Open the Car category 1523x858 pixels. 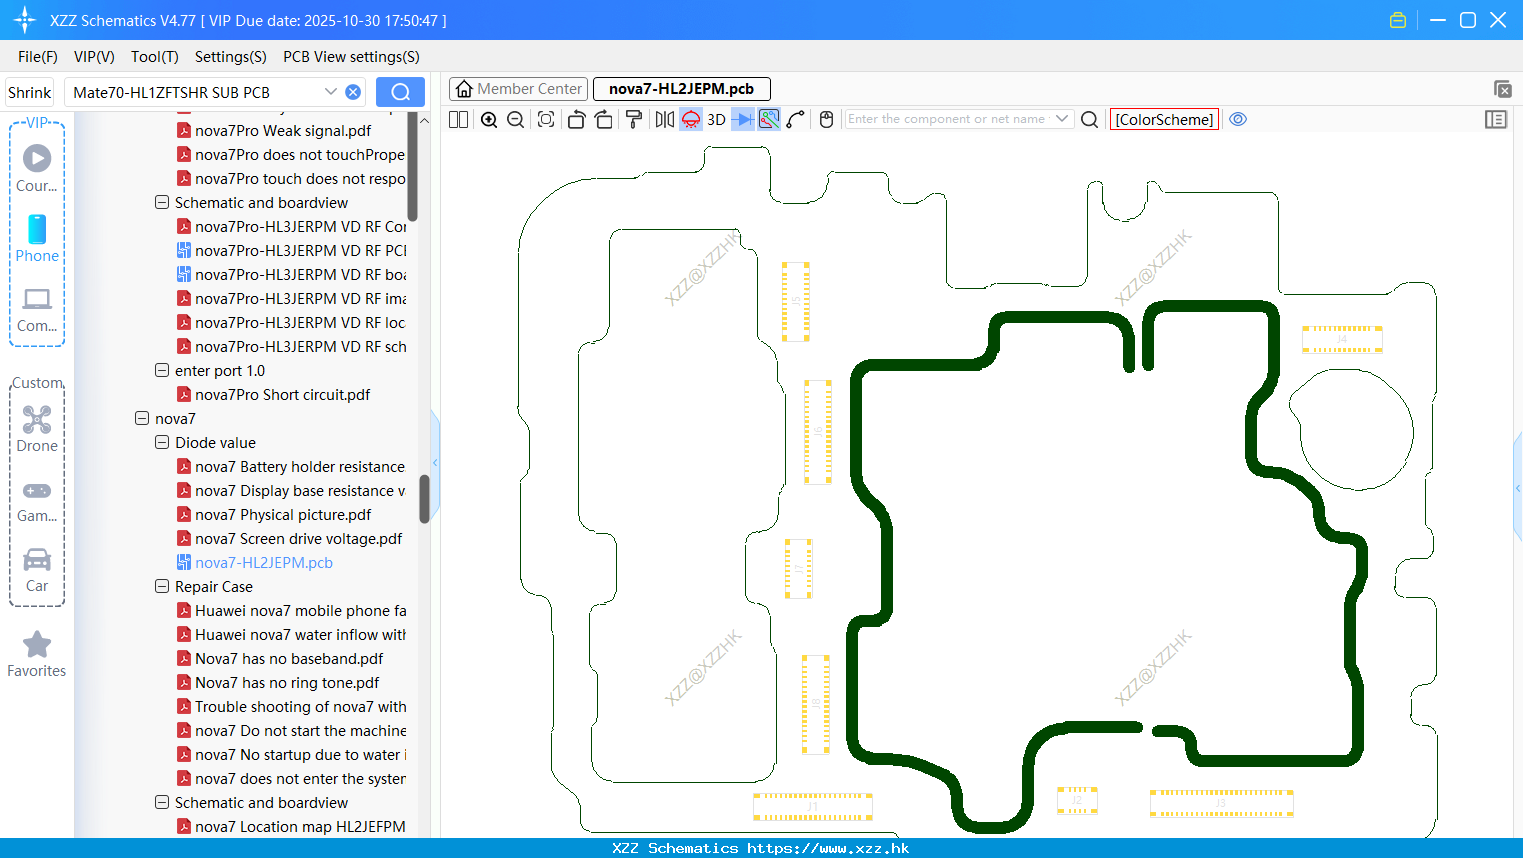pyautogui.click(x=37, y=570)
